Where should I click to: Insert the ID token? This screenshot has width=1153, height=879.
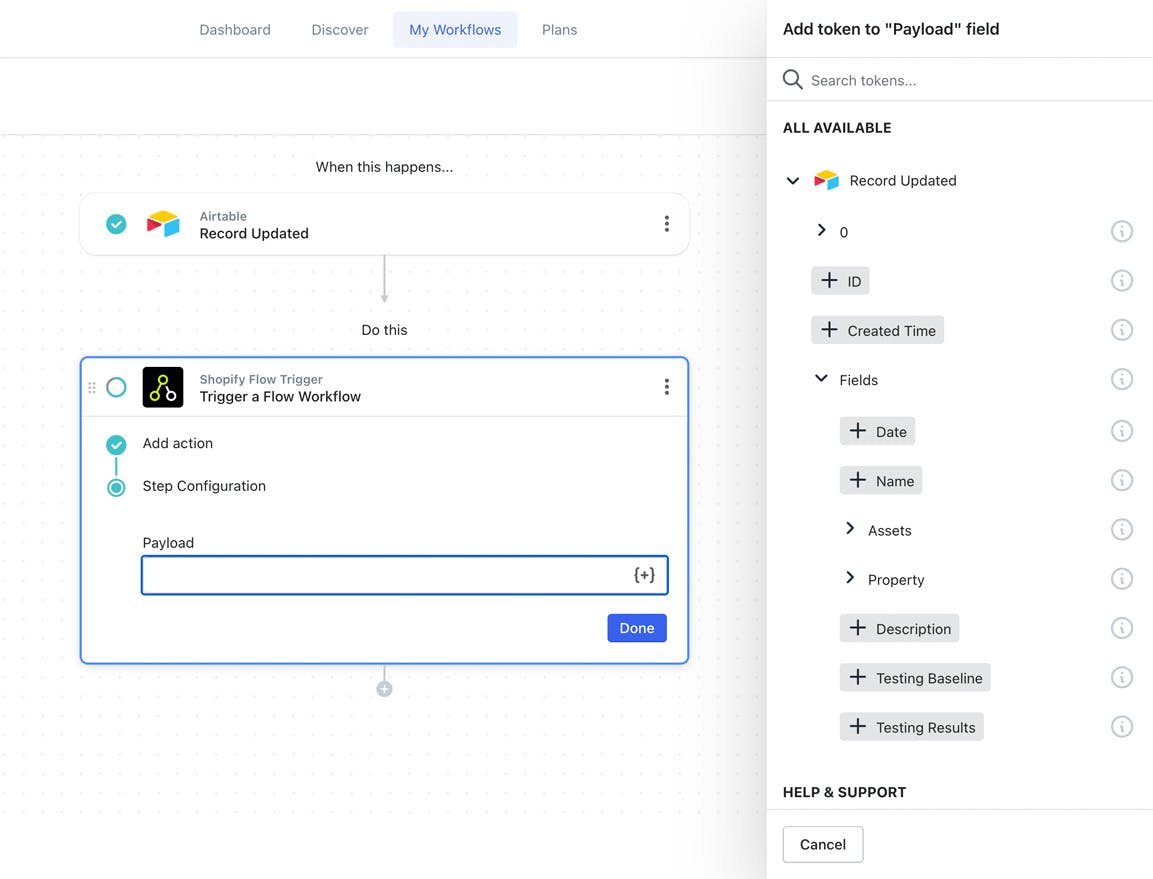(x=840, y=281)
